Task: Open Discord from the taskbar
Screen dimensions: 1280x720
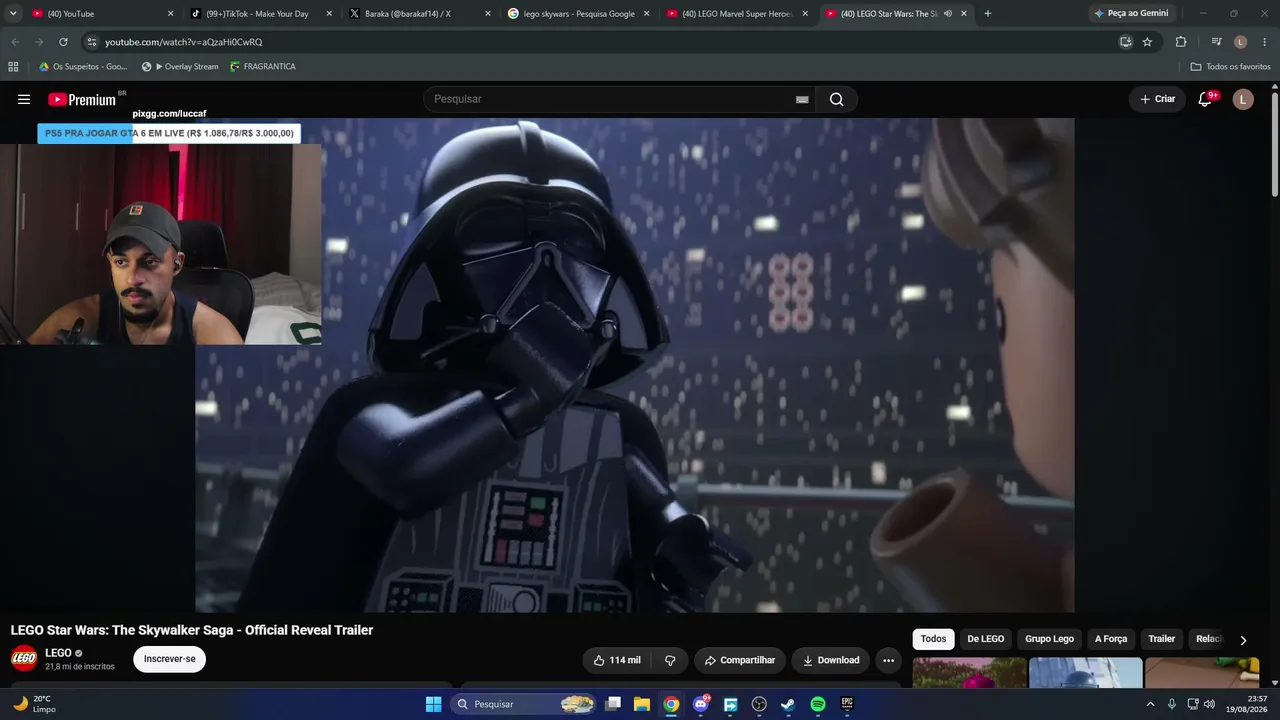Action: coord(701,704)
